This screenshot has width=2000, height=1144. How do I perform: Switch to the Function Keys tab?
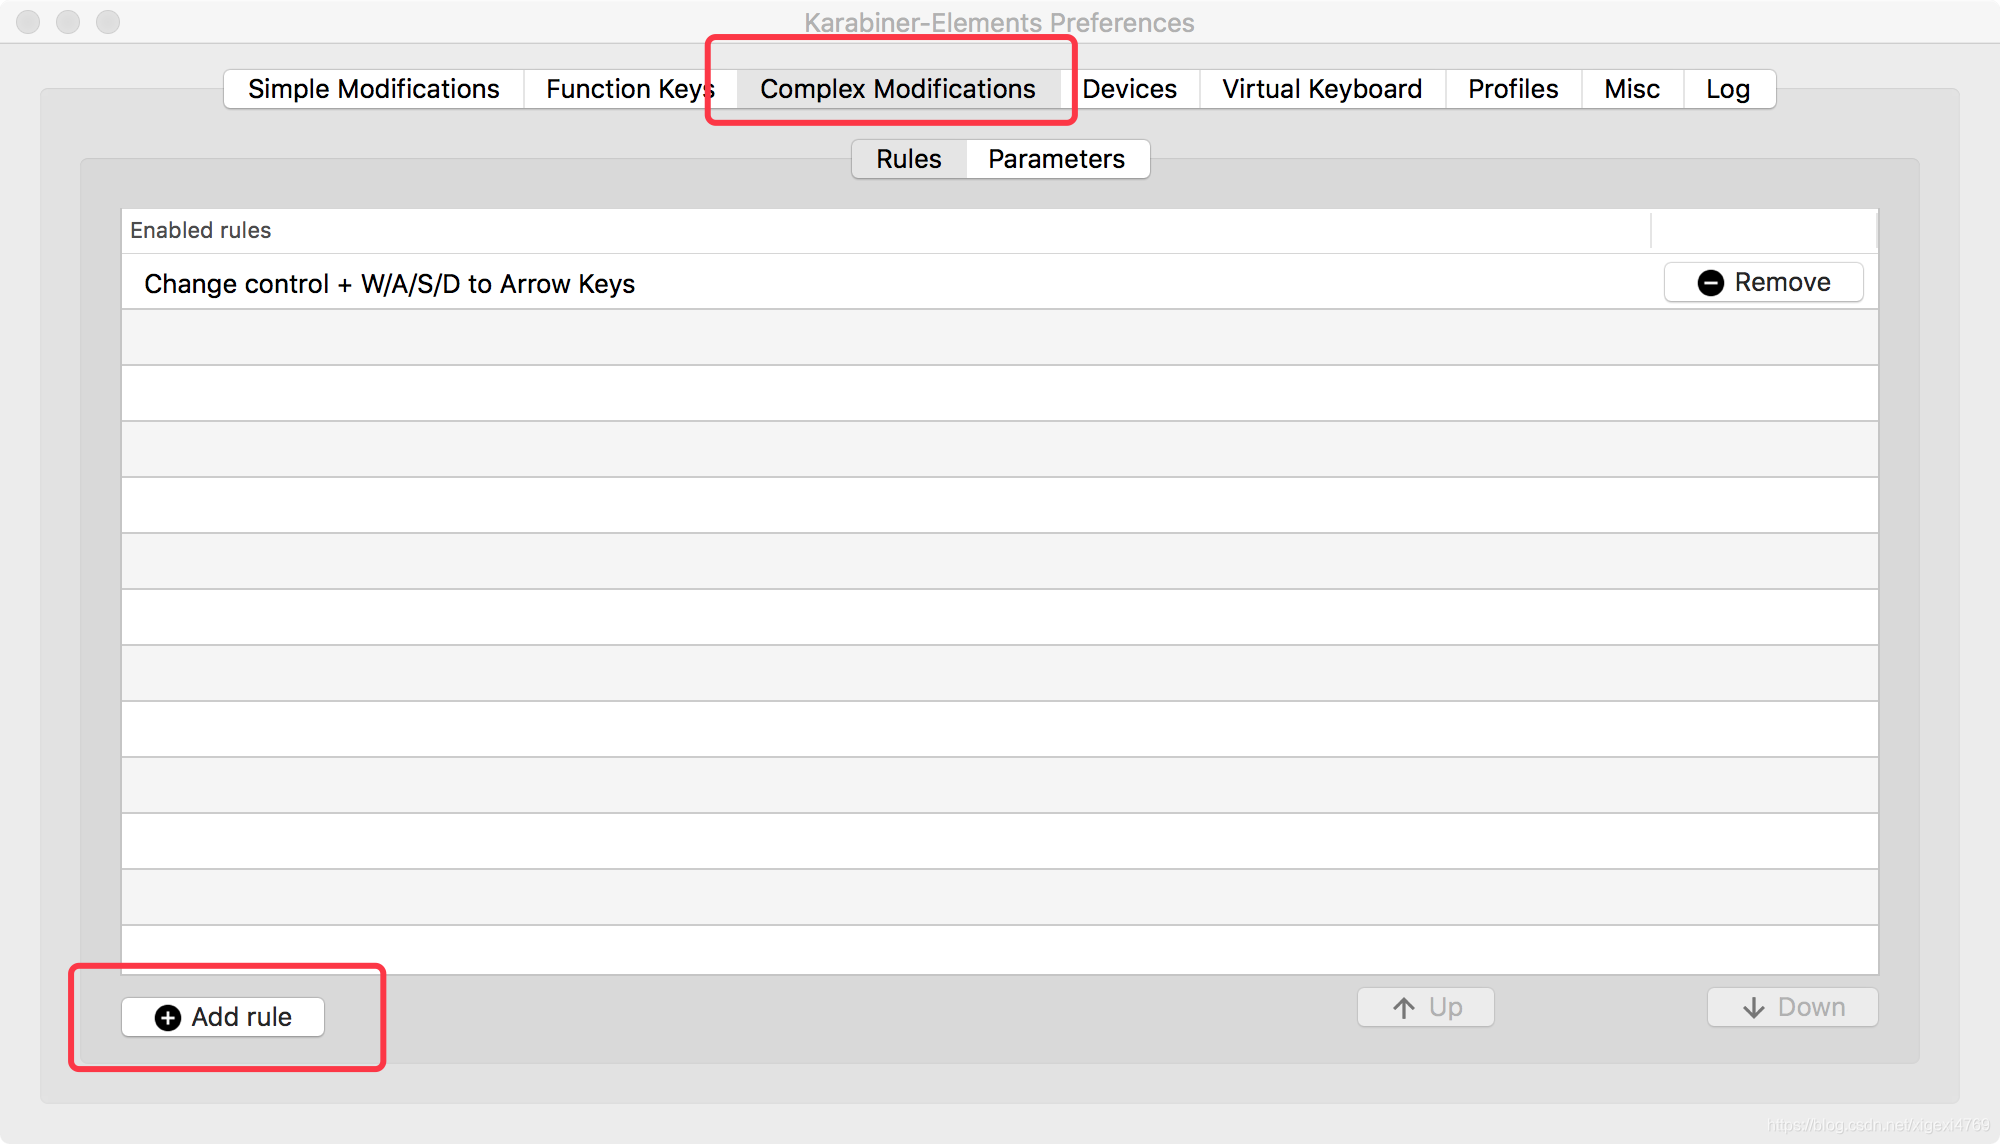[630, 89]
